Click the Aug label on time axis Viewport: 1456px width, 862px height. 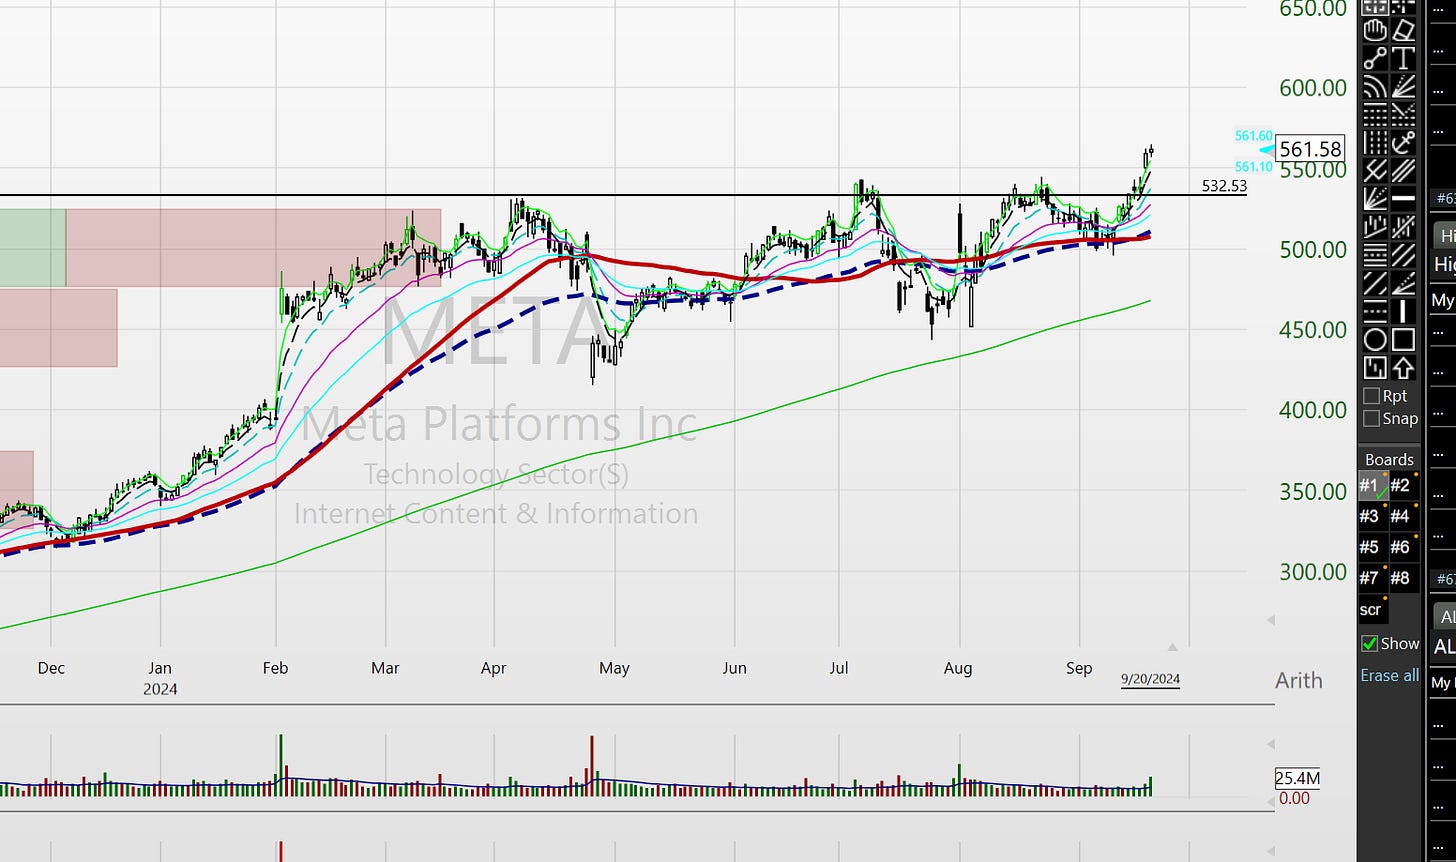tap(958, 668)
